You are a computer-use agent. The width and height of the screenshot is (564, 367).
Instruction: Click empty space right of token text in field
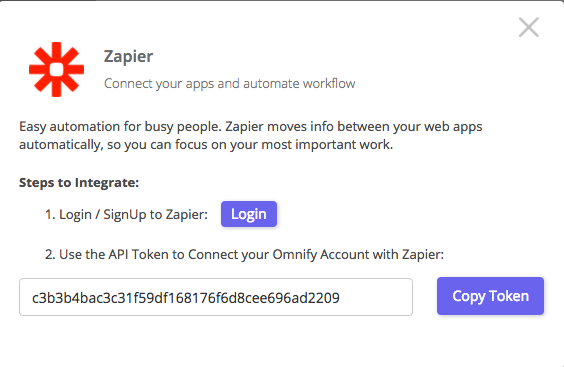[x=376, y=297]
